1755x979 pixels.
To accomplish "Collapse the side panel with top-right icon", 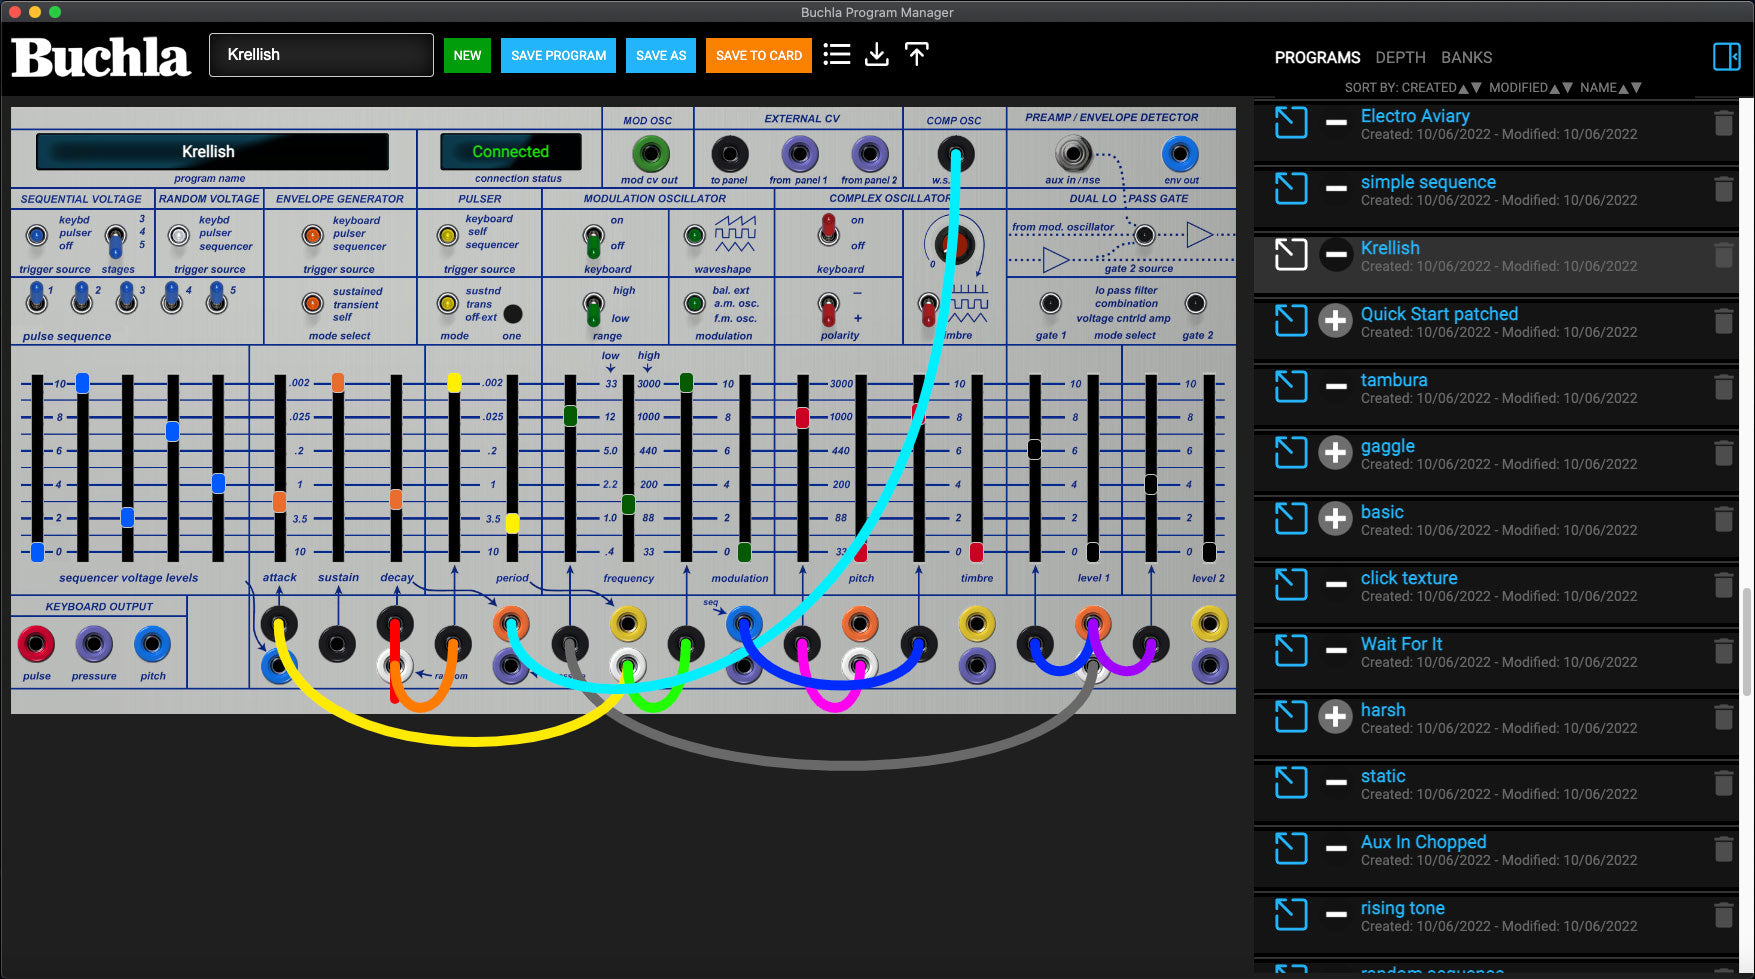I will click(x=1726, y=57).
